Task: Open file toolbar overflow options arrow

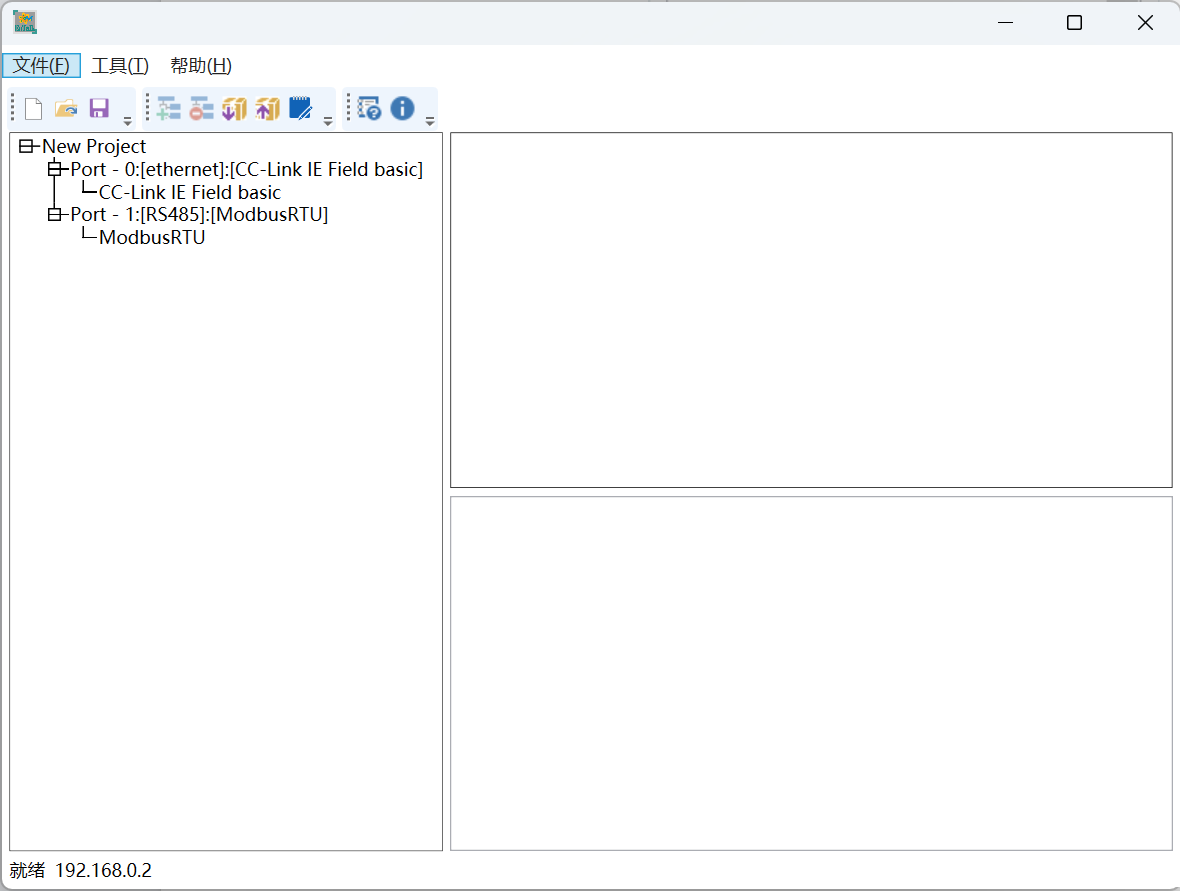Action: pyautogui.click(x=127, y=120)
